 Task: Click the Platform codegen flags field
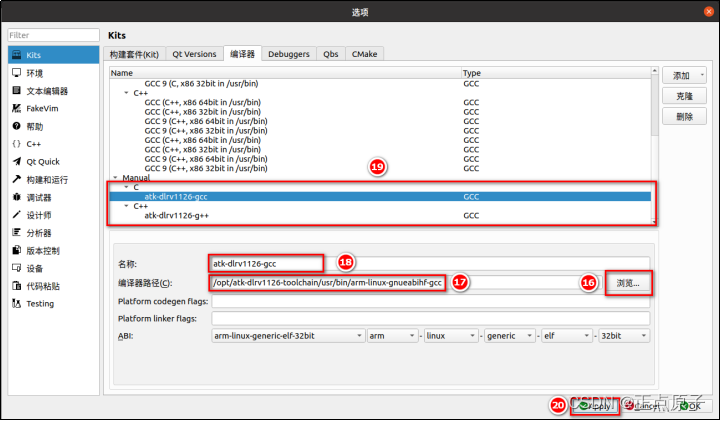430,302
